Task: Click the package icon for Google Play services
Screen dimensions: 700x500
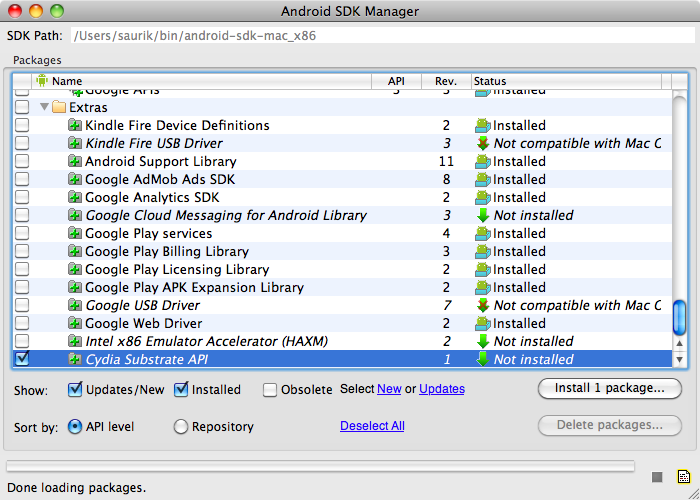Action: [75, 233]
